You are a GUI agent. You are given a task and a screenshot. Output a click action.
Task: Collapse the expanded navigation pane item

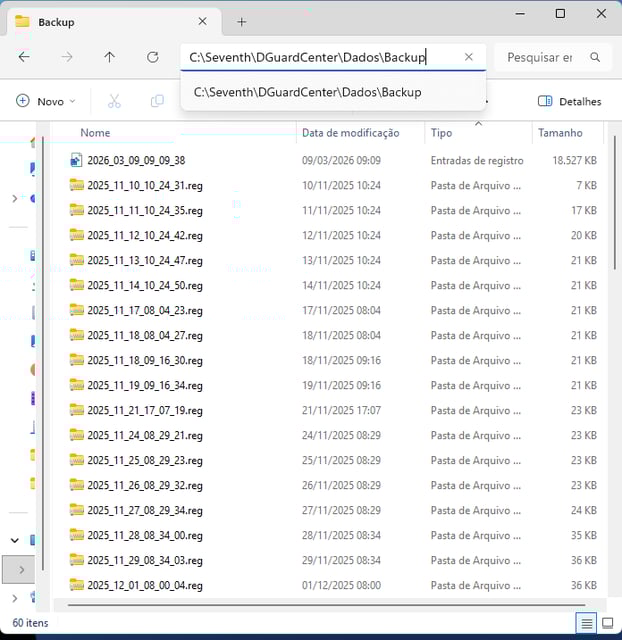pos(14,540)
